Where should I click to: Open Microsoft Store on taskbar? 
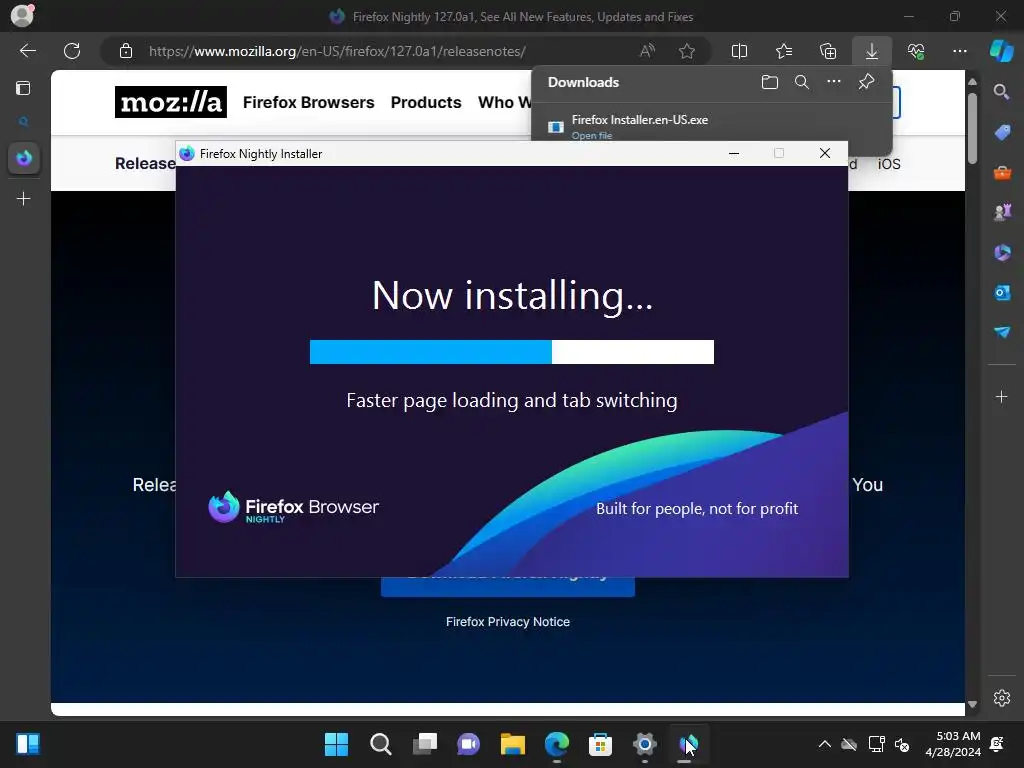coord(600,744)
